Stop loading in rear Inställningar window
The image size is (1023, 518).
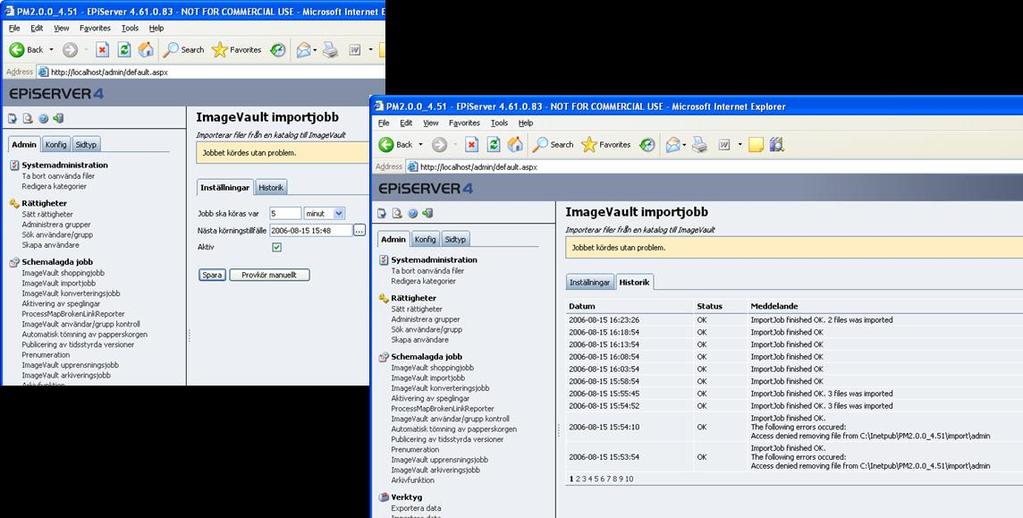[102, 50]
